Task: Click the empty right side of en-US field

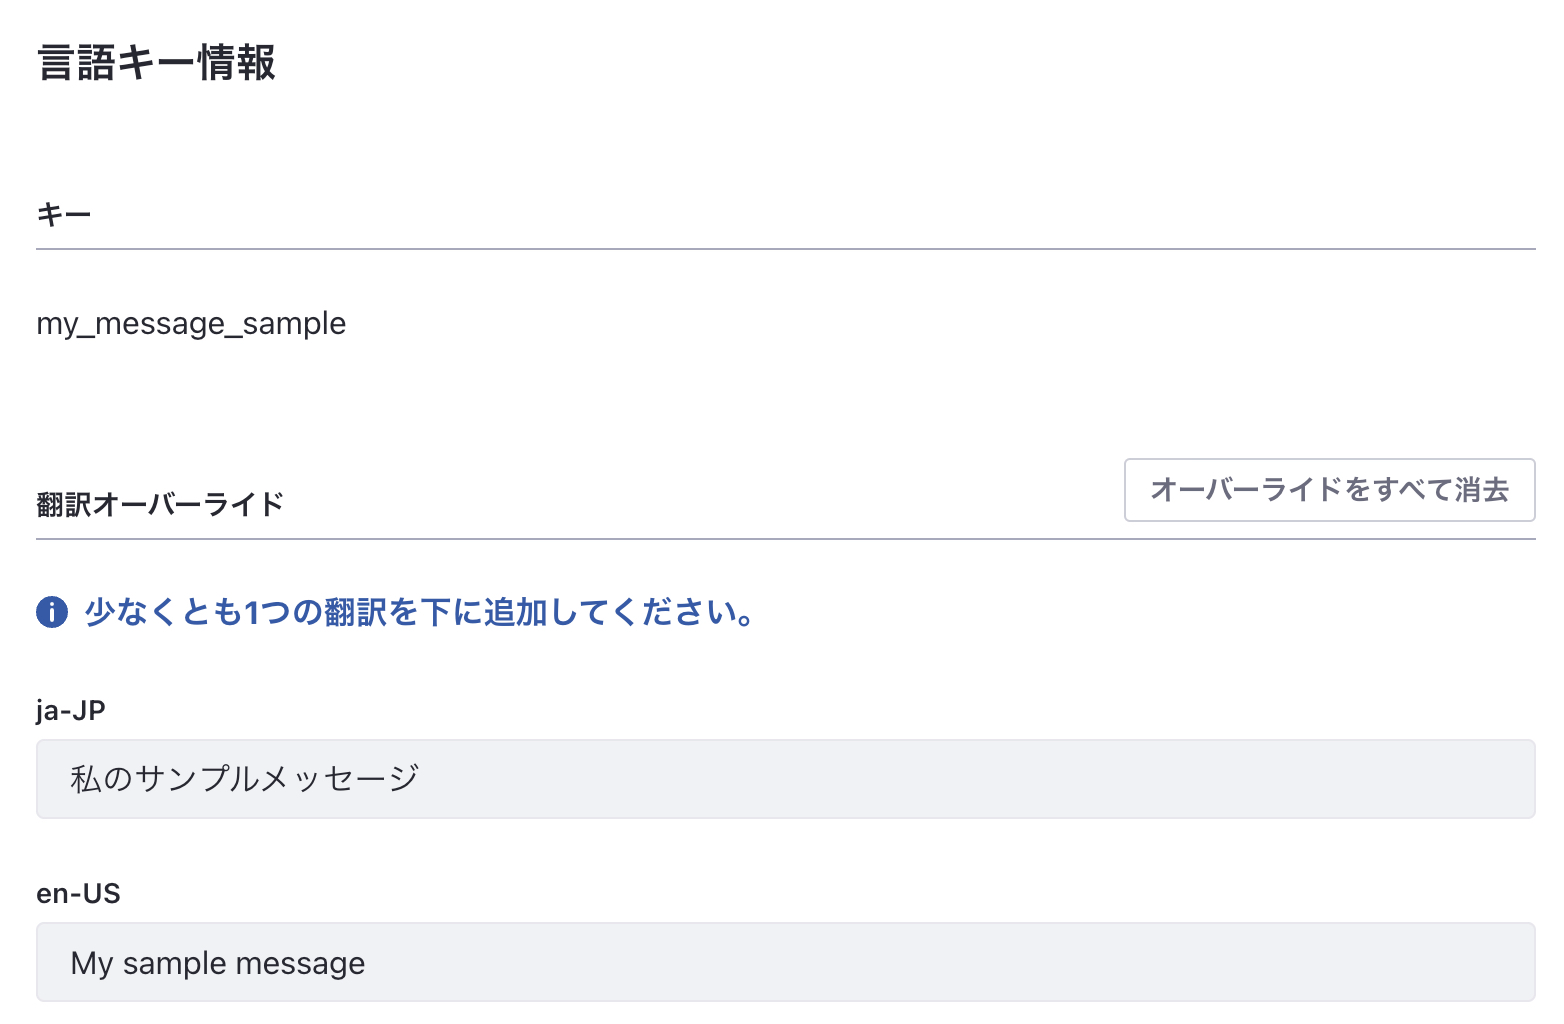Action: 1200,962
